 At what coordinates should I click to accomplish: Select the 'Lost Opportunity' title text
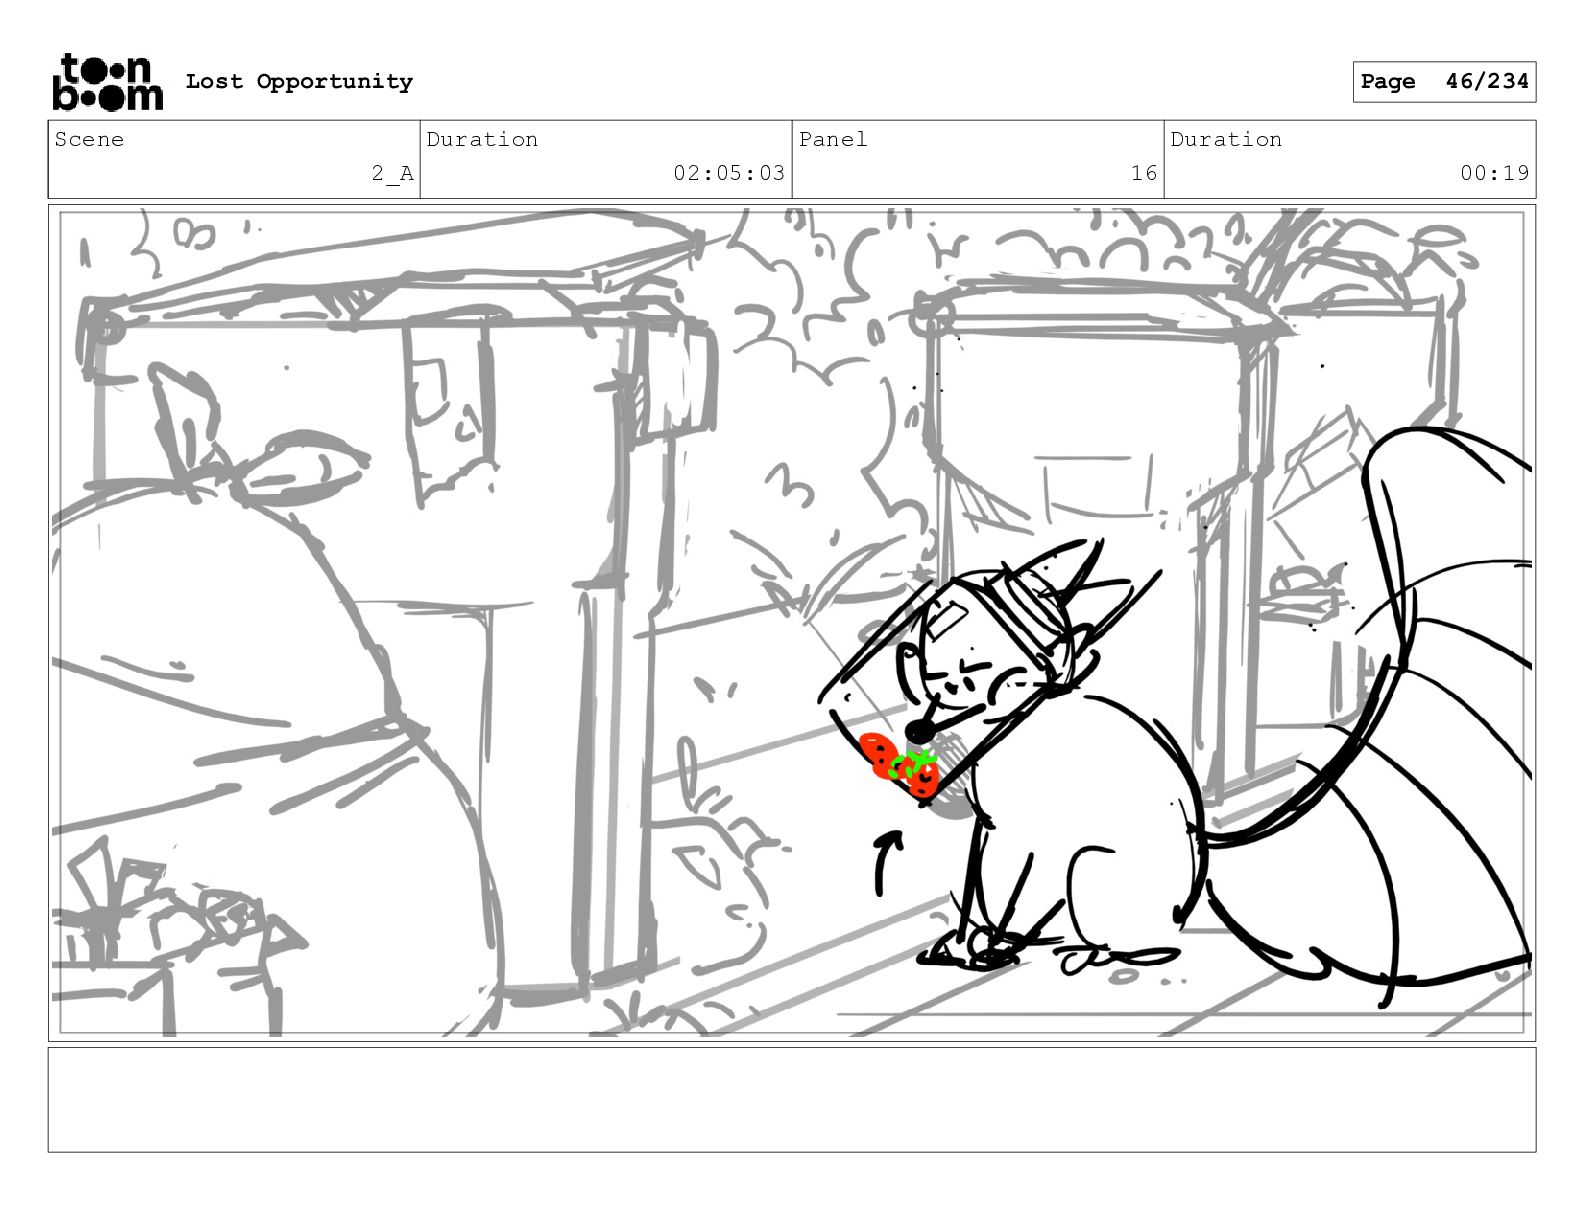click(299, 82)
